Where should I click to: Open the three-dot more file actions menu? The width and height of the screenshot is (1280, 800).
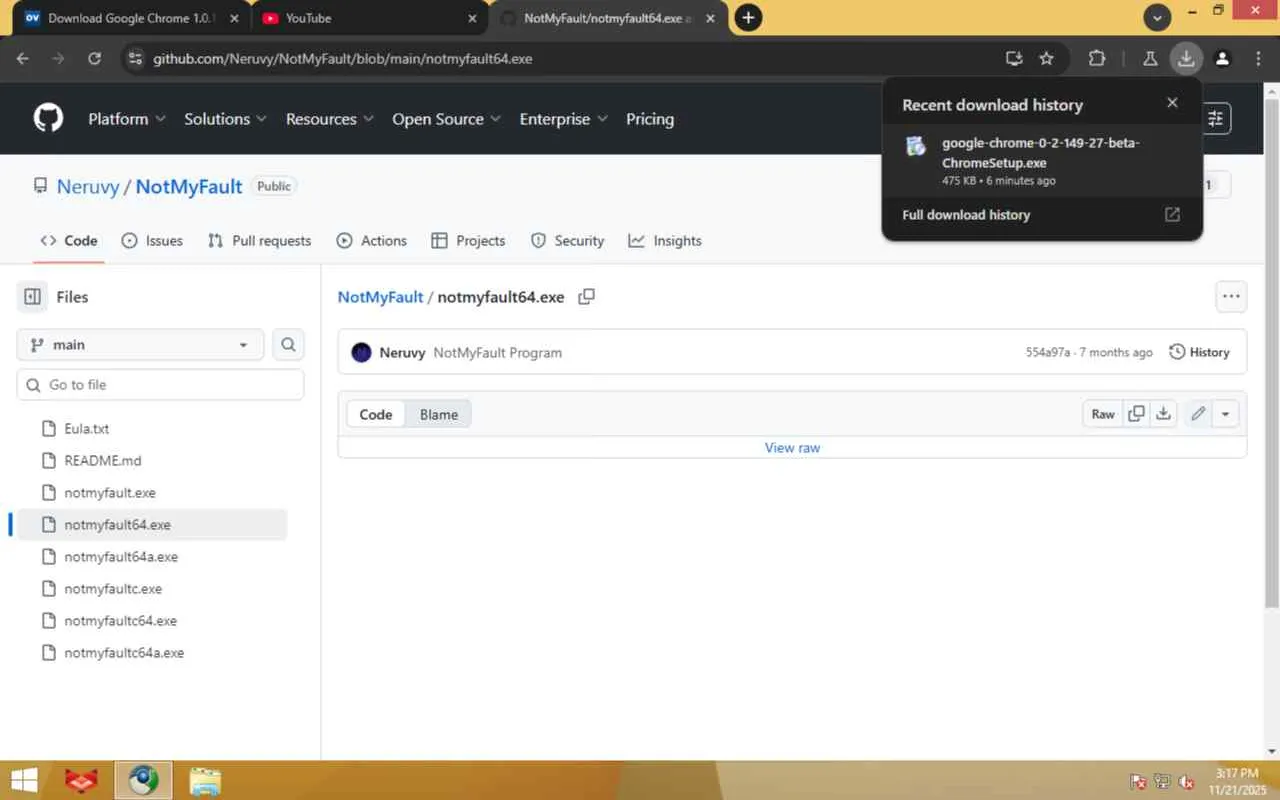1231,297
